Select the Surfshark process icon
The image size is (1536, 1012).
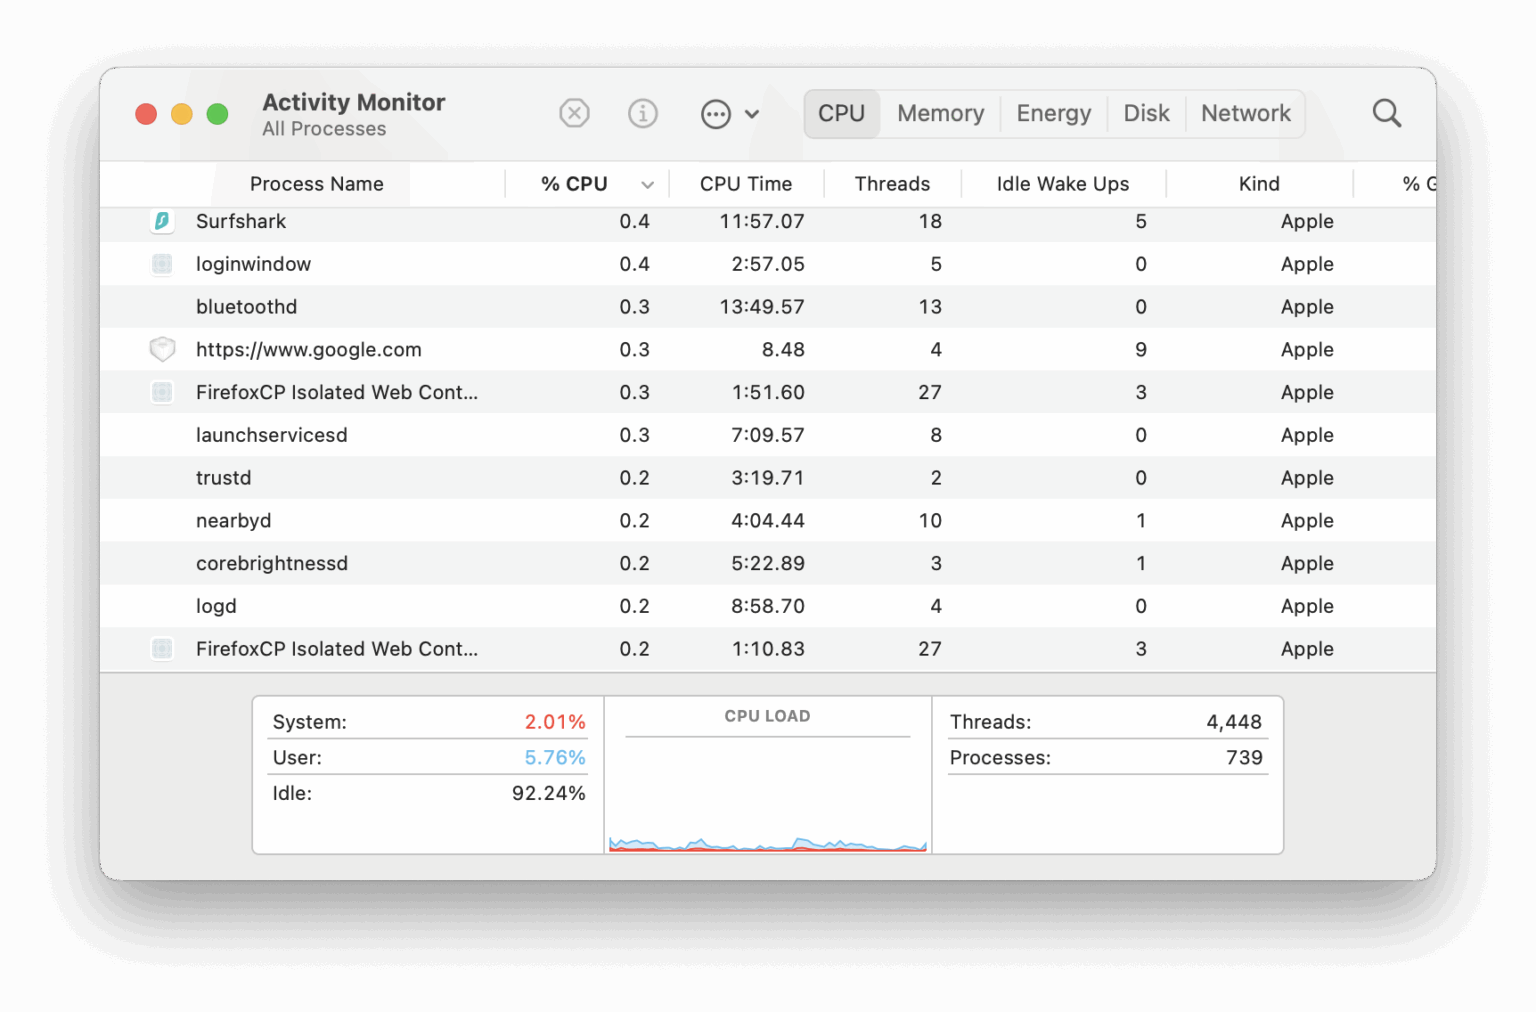point(162,221)
